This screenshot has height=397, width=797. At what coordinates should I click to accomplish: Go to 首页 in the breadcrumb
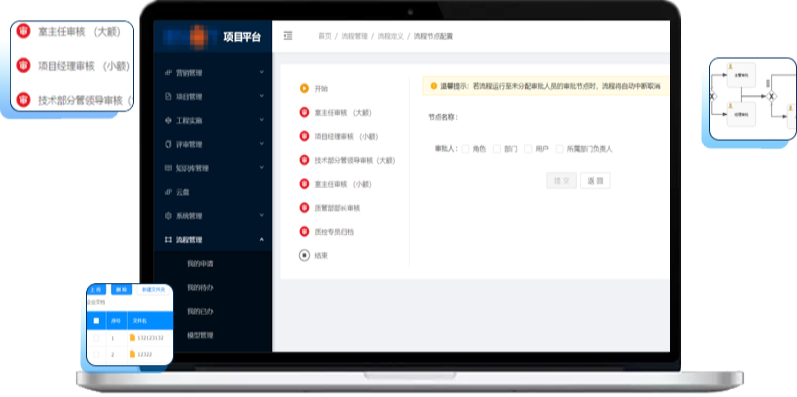(x=324, y=36)
